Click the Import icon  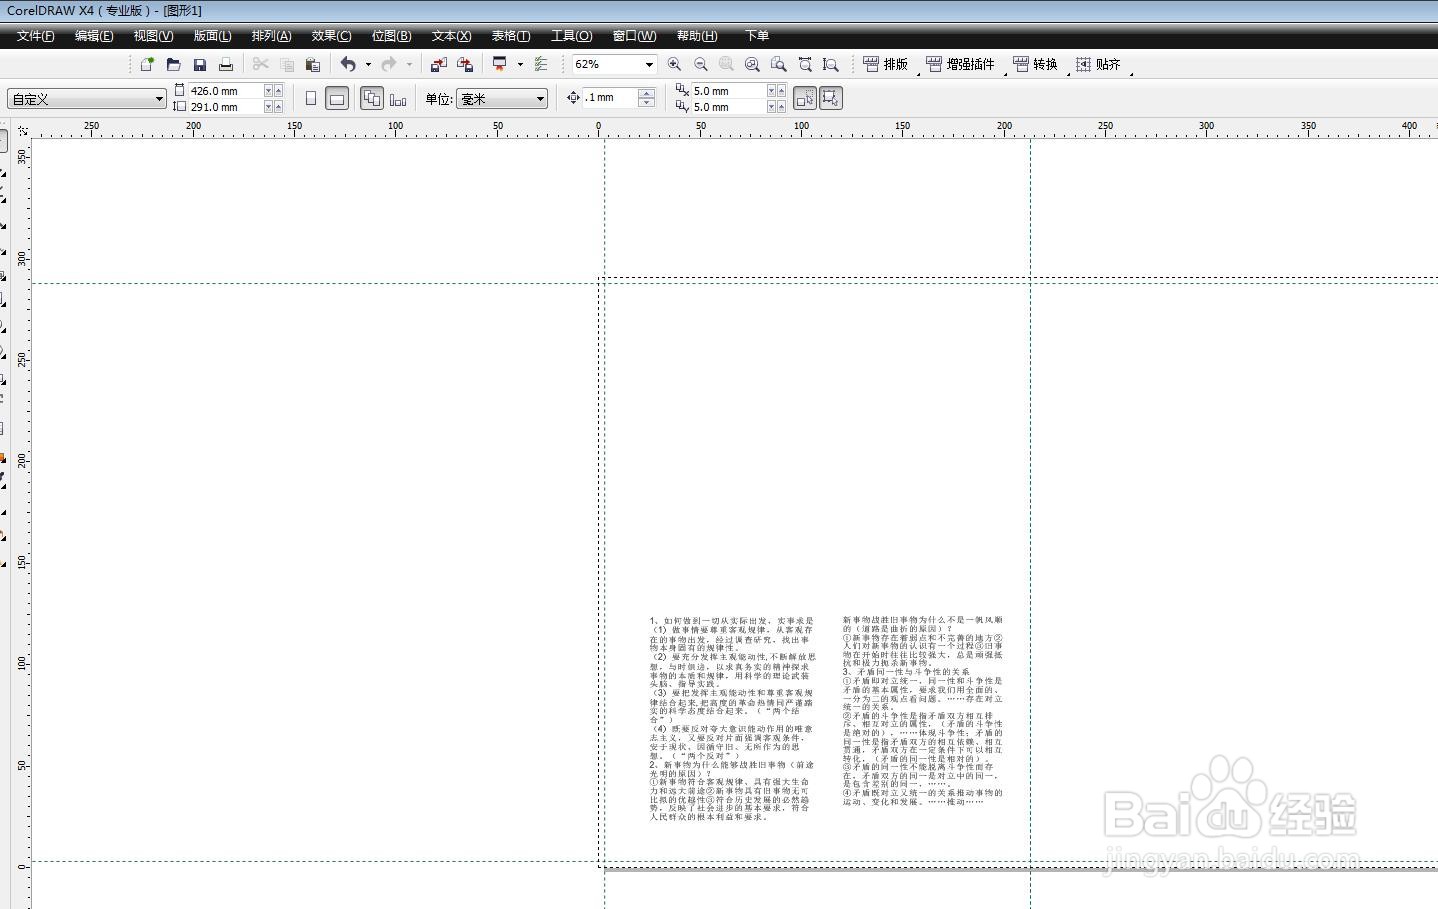(438, 64)
